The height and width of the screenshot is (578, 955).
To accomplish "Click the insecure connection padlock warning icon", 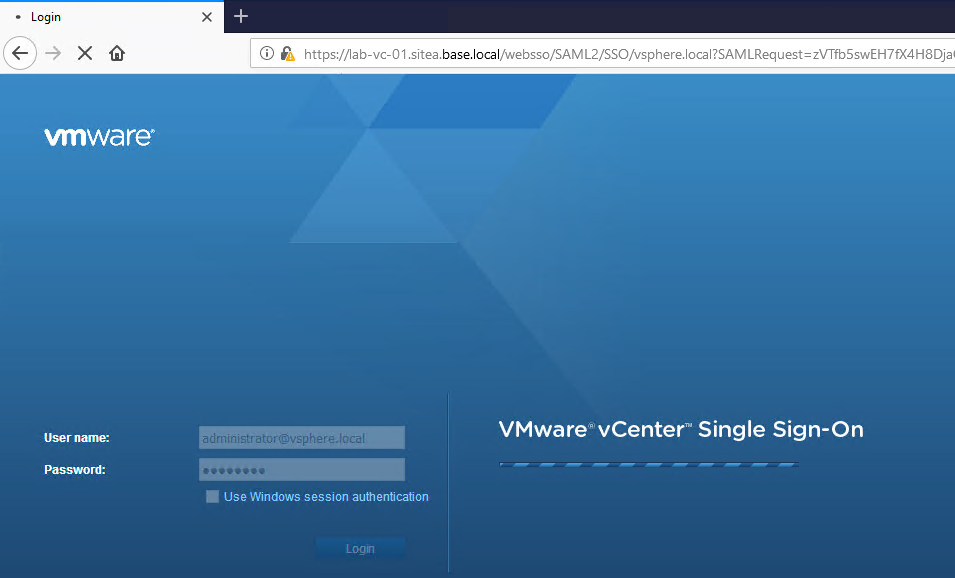I will tap(287, 54).
